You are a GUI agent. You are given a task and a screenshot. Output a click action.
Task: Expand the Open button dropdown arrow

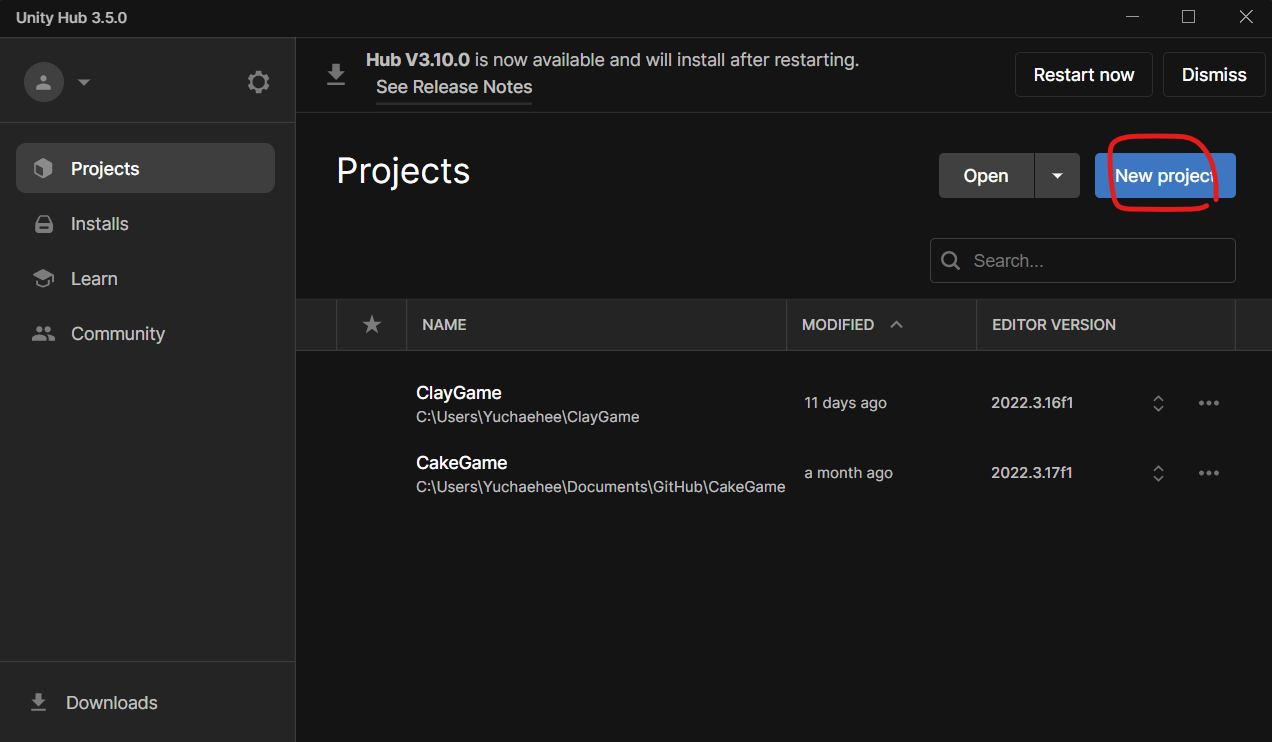click(1057, 175)
